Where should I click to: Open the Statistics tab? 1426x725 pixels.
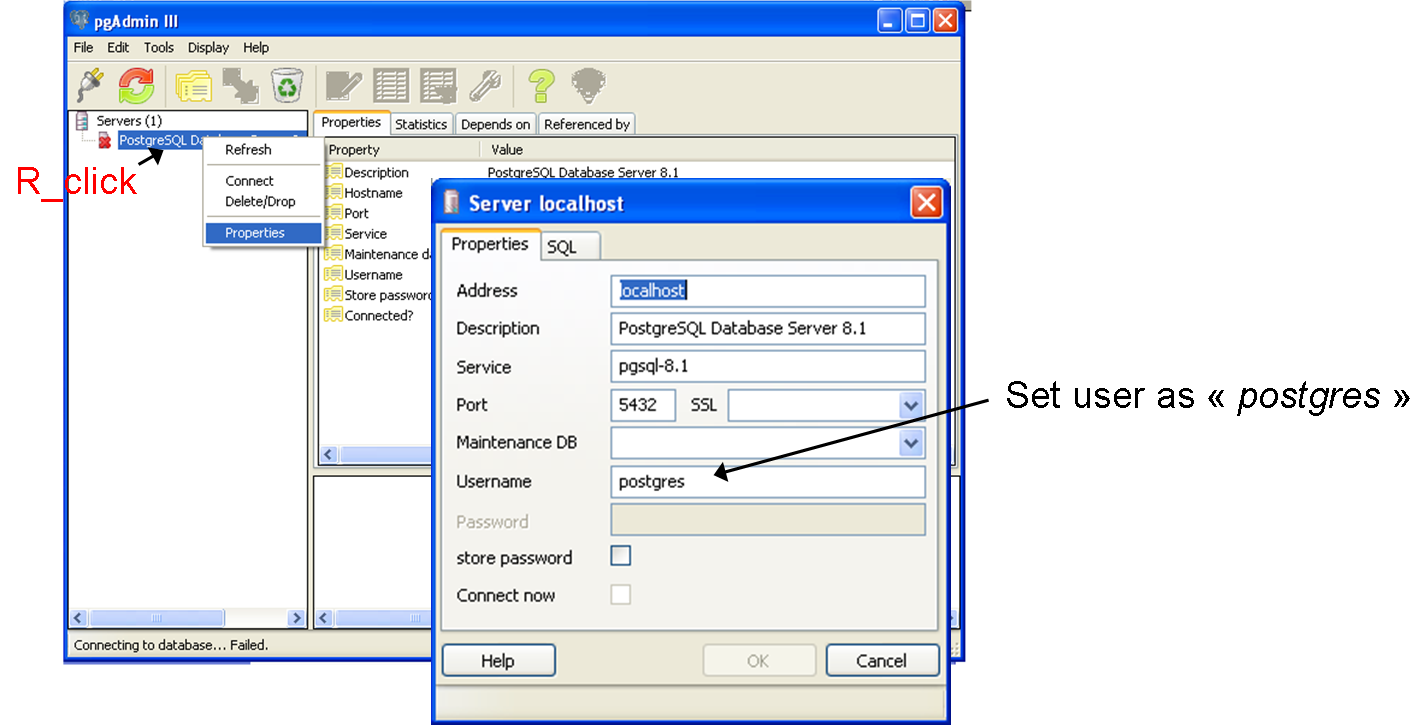point(421,124)
